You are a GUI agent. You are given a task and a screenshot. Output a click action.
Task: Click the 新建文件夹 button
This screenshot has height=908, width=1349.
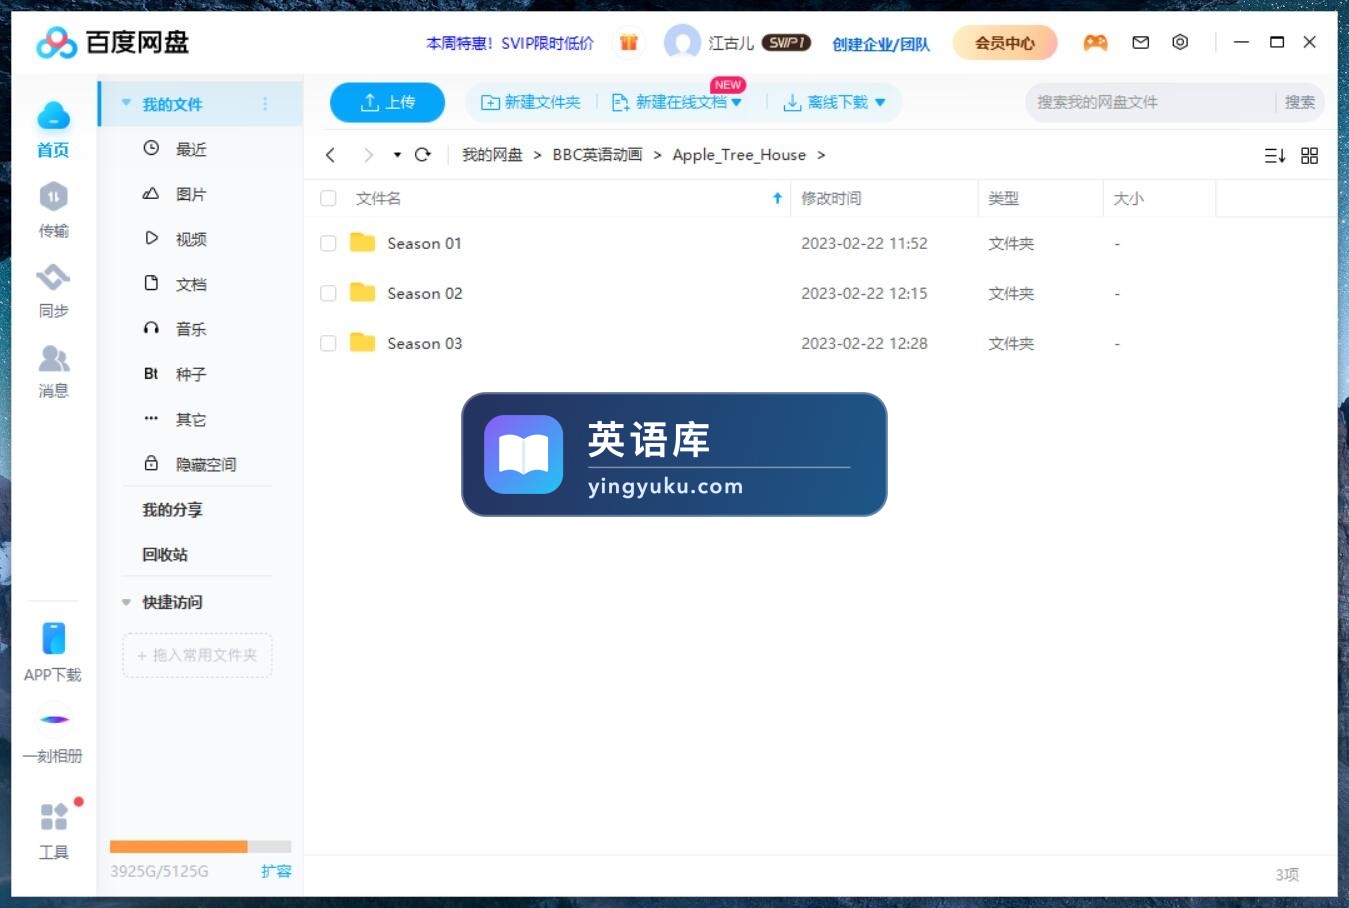click(x=531, y=102)
